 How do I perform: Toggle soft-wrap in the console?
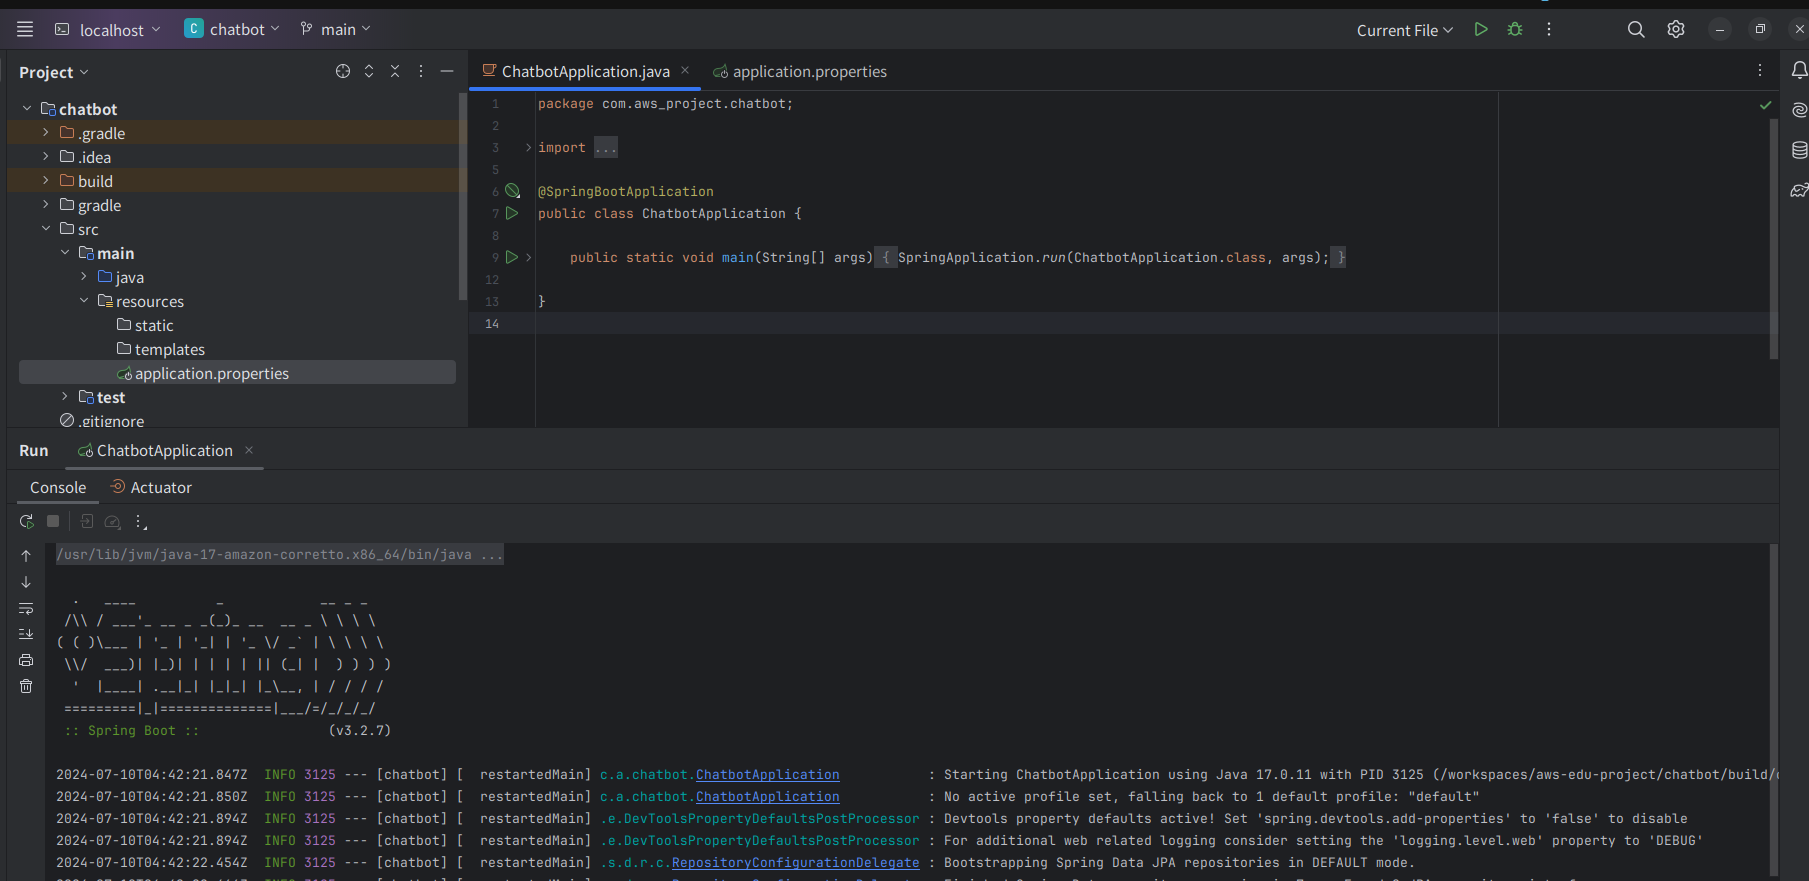26,608
